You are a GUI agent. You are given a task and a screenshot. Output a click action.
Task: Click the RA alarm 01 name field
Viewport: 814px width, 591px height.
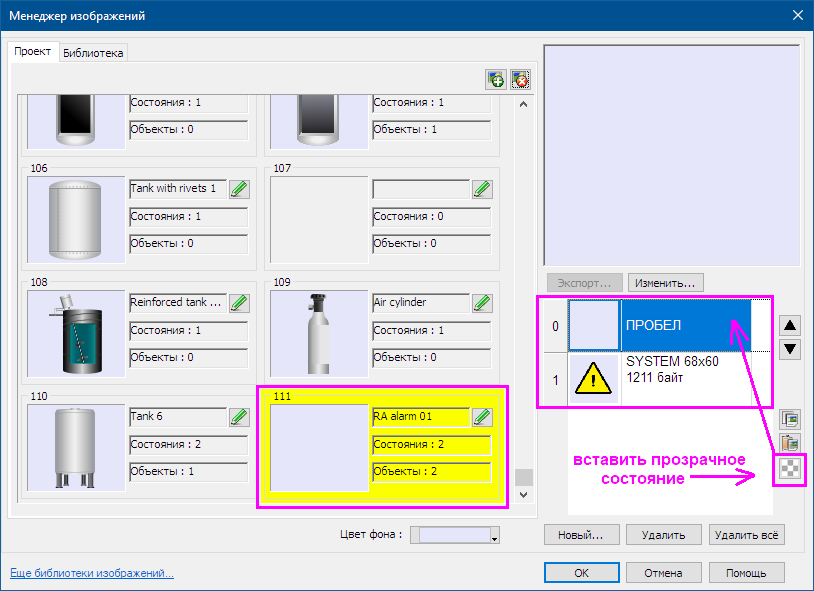(421, 417)
